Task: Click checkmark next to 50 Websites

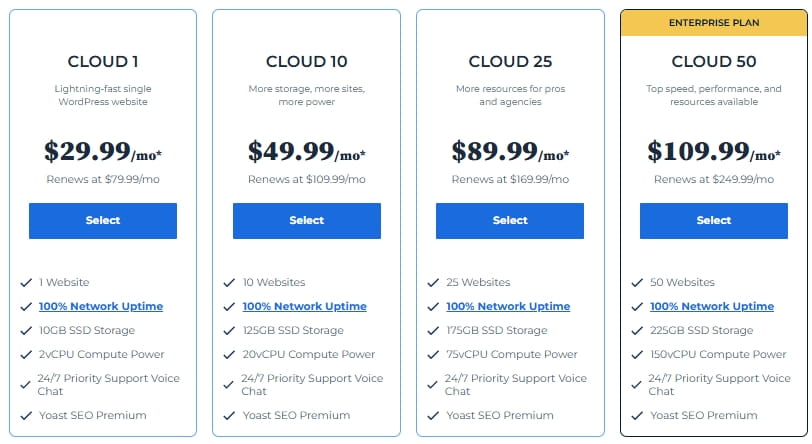Action: coord(637,283)
